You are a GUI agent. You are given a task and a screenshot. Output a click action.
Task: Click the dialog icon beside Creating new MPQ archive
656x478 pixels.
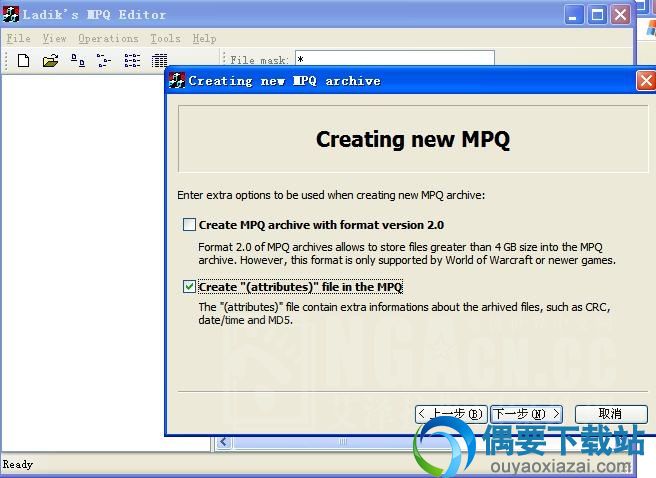[177, 80]
